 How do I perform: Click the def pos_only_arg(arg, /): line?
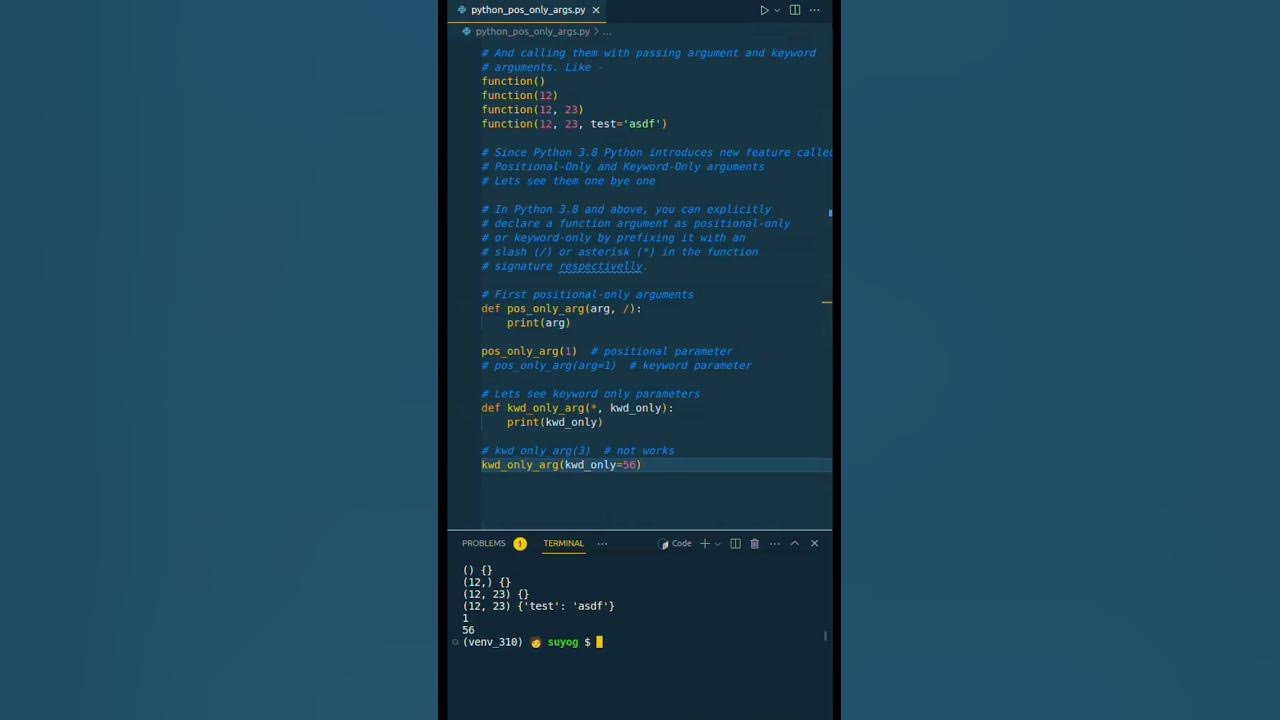[561, 309]
